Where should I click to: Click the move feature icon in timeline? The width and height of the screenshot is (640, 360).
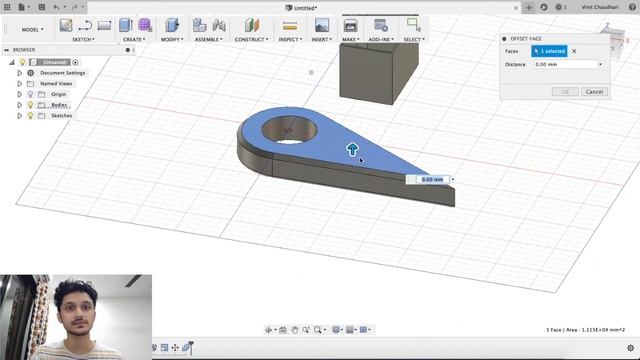(x=175, y=348)
